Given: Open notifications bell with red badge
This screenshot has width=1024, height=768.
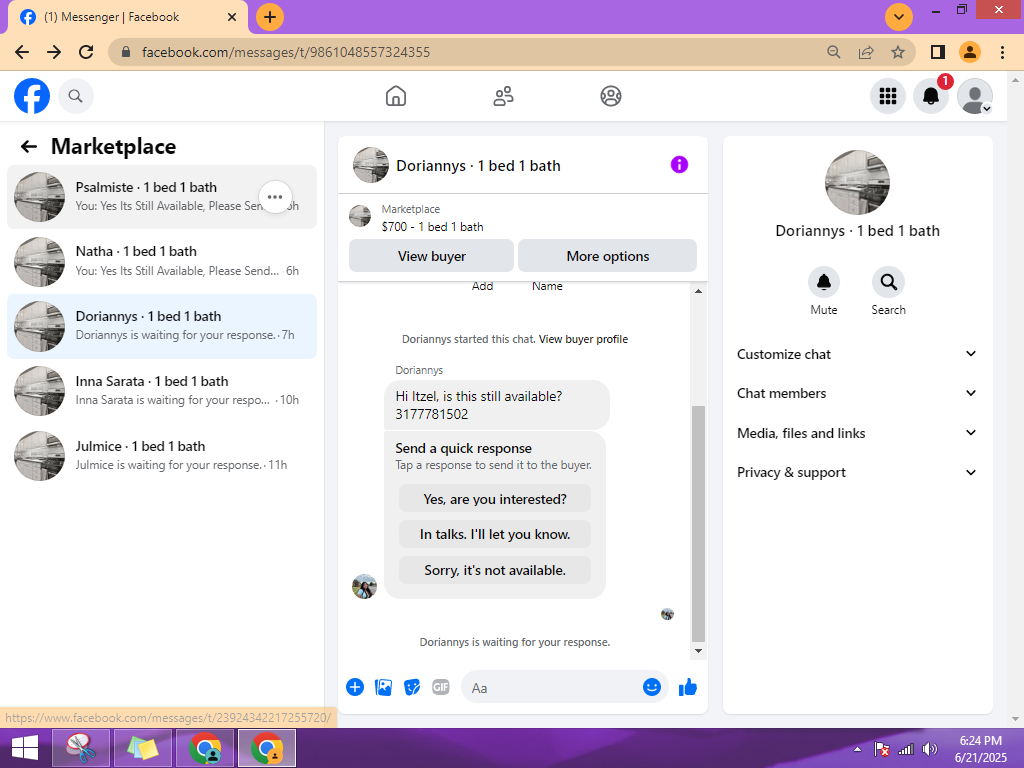Looking at the screenshot, I should [x=931, y=96].
